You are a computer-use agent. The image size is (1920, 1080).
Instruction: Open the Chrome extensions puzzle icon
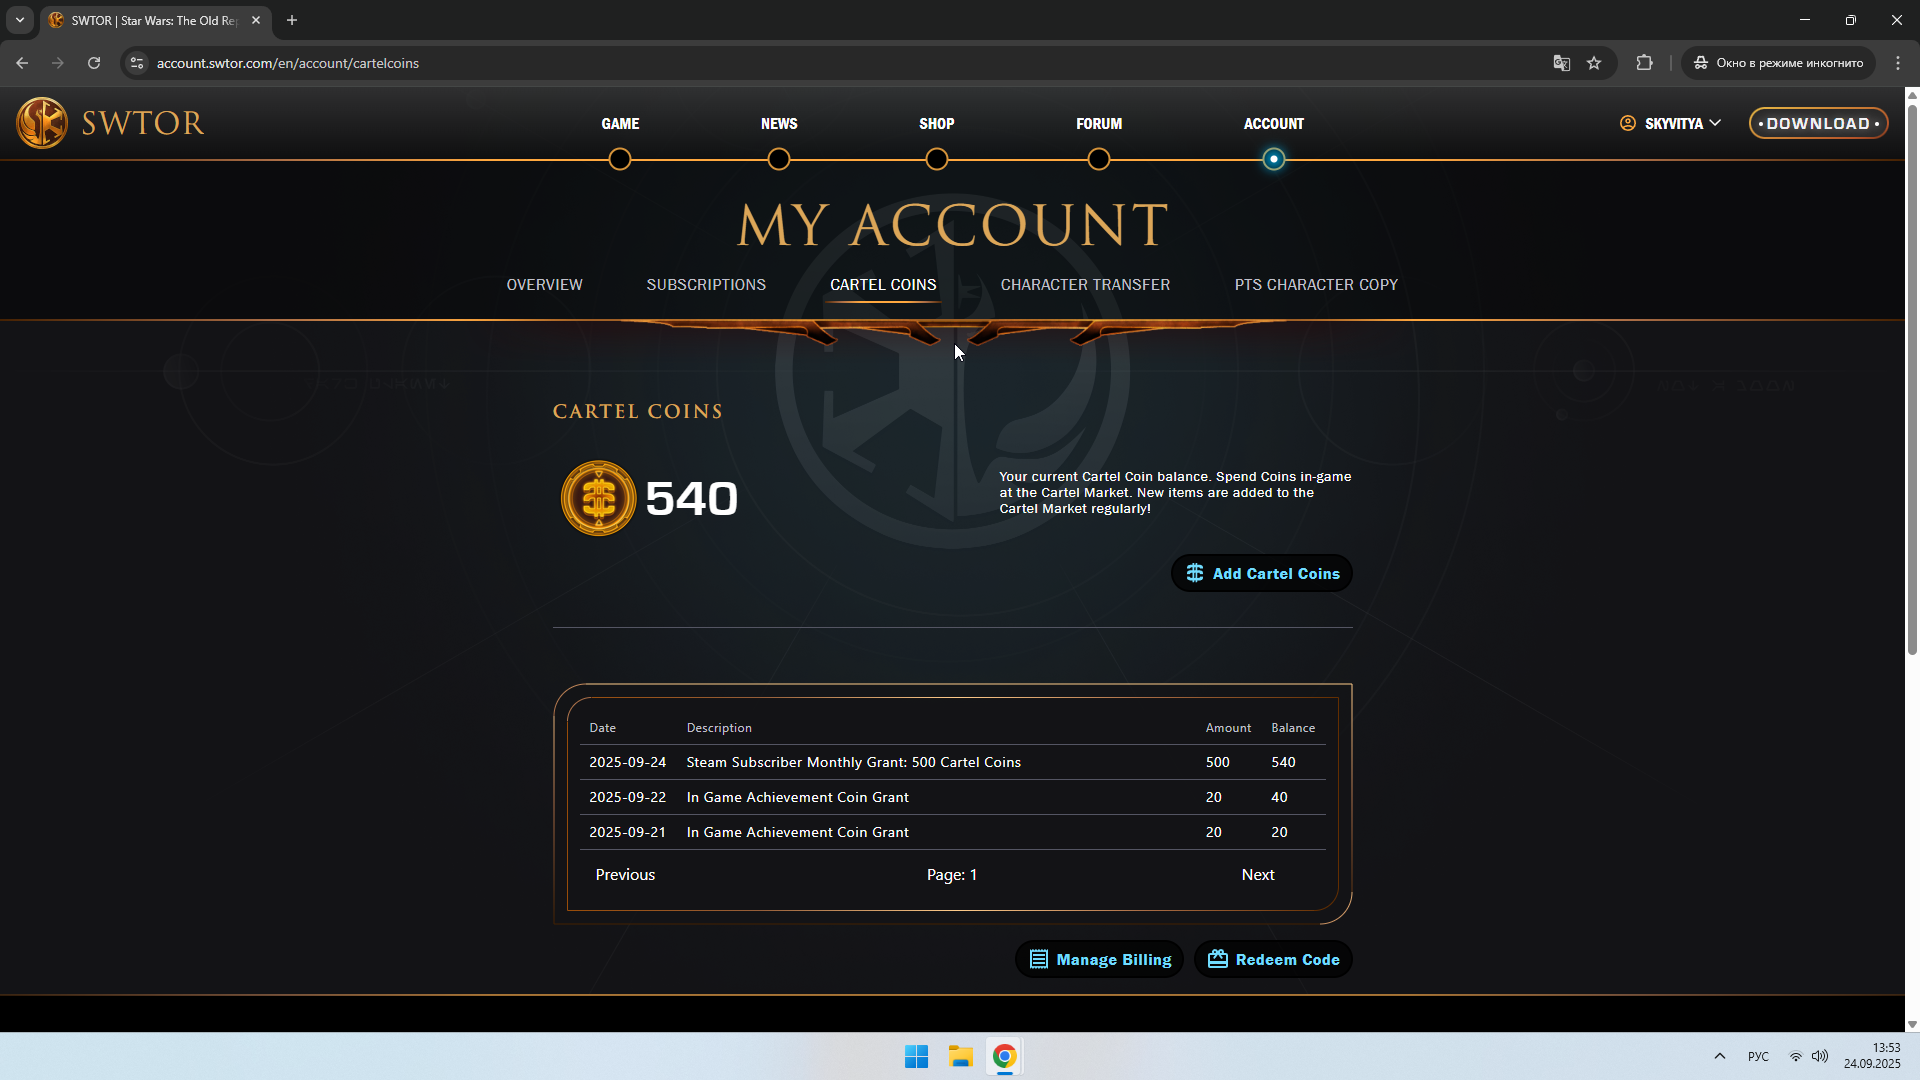click(x=1644, y=63)
